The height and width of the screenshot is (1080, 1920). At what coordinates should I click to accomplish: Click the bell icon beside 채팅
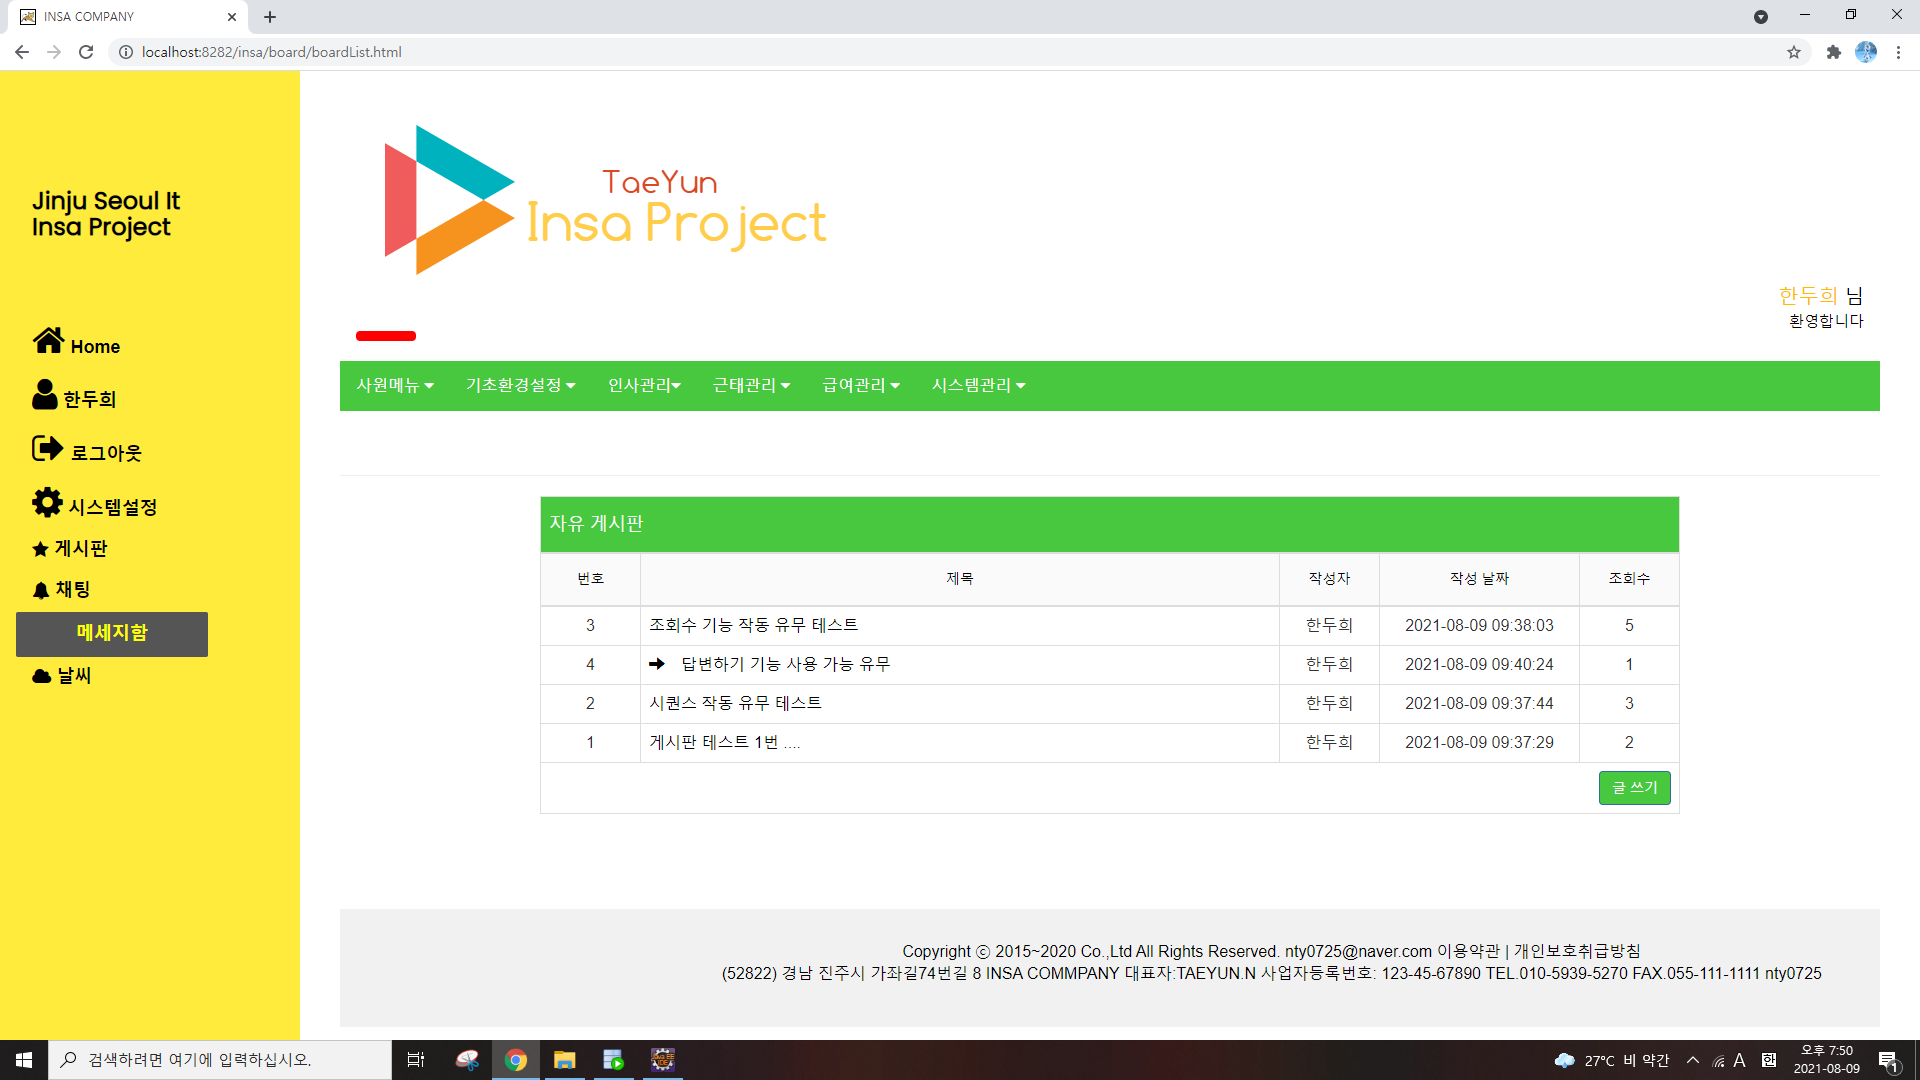coord(41,591)
